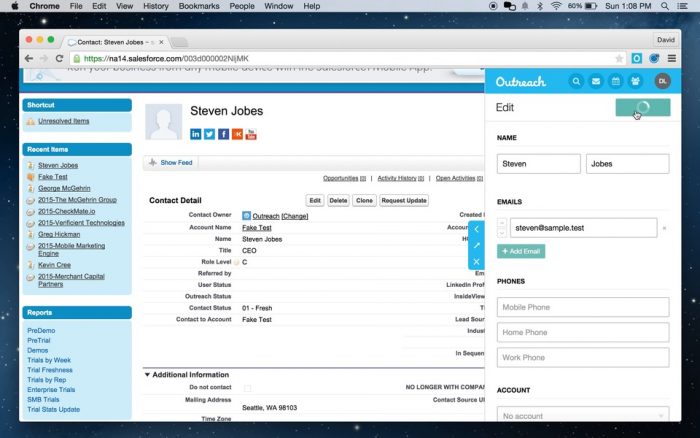The image size is (700, 438).
Task: Click the Work Phone field
Action: 583,358
